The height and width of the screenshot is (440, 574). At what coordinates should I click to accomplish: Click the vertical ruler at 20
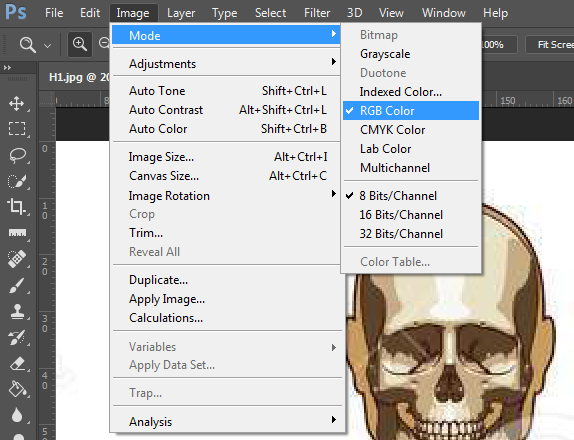pyautogui.click(x=45, y=266)
